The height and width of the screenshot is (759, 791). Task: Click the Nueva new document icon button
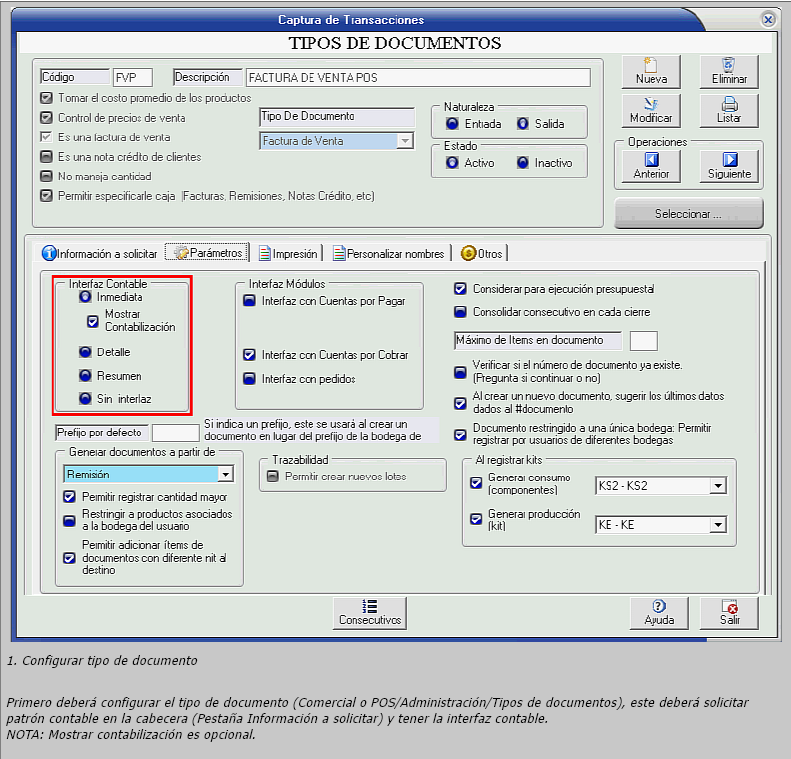651,71
